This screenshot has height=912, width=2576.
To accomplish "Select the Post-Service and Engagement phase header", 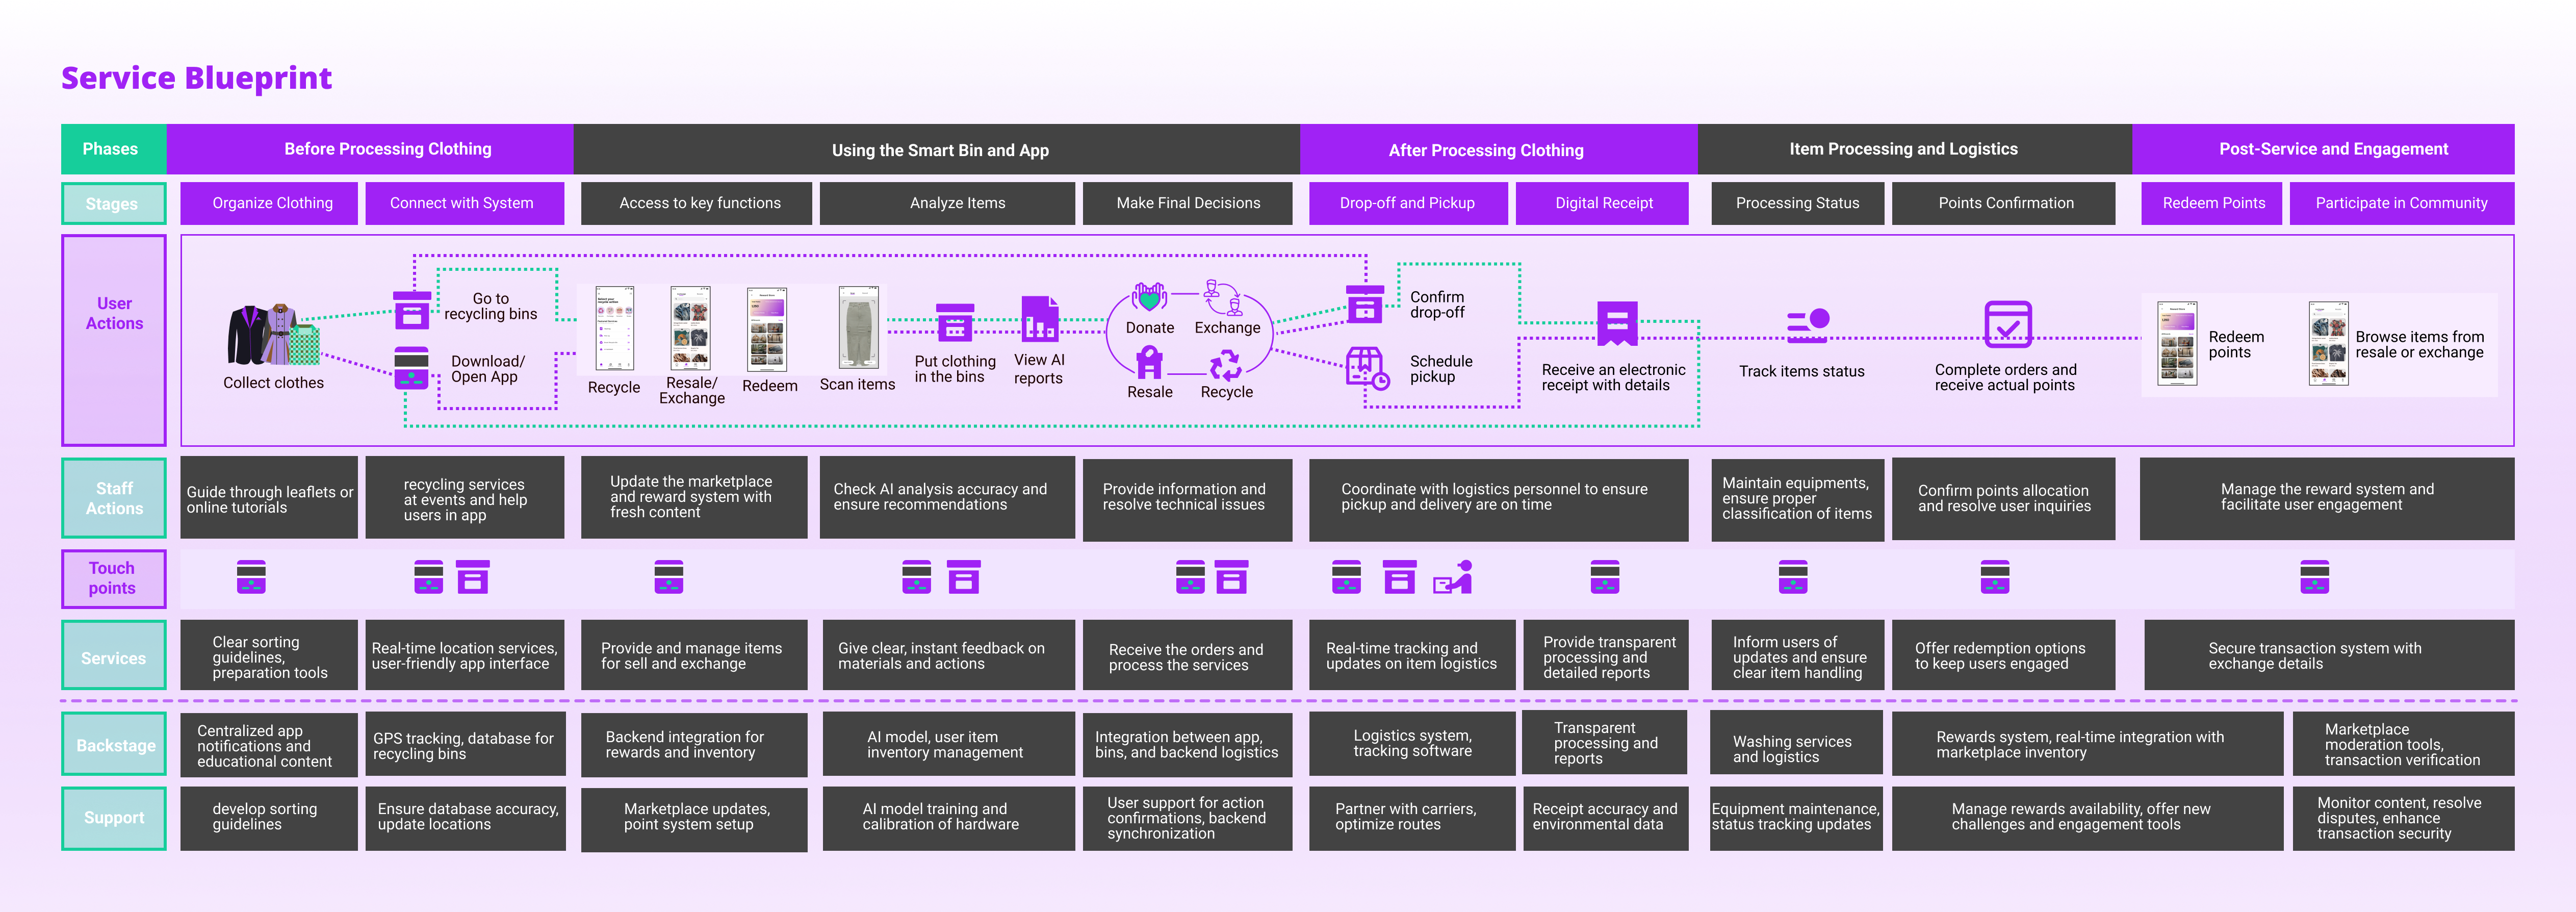I will [x=2332, y=149].
